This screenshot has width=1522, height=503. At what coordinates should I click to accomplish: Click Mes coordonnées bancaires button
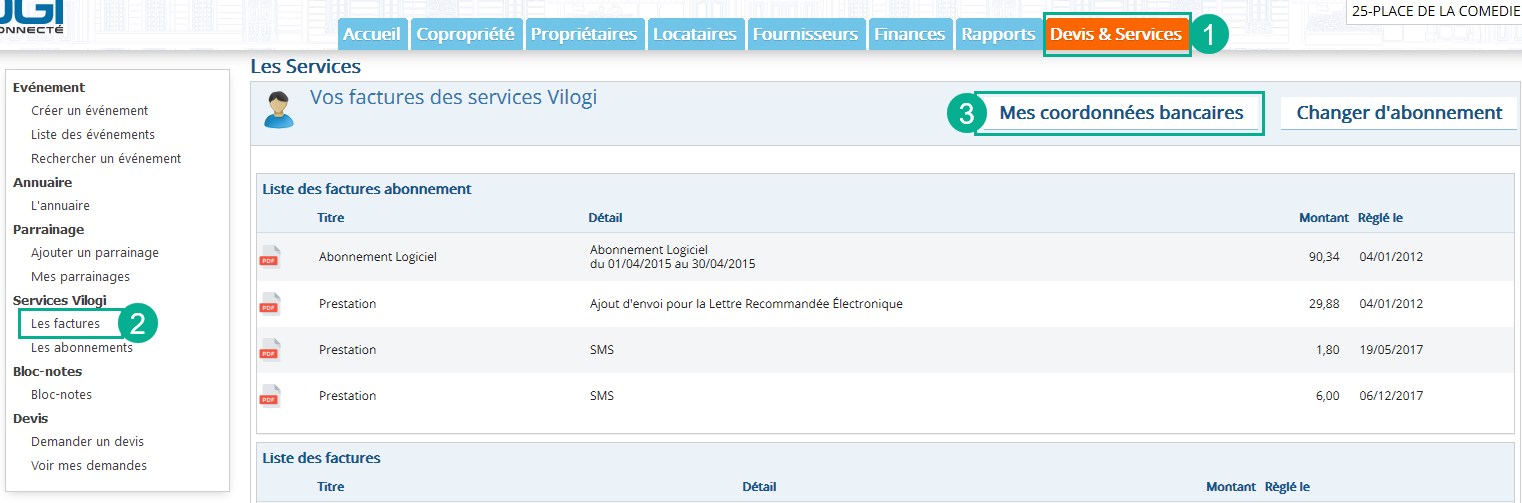tap(1121, 113)
